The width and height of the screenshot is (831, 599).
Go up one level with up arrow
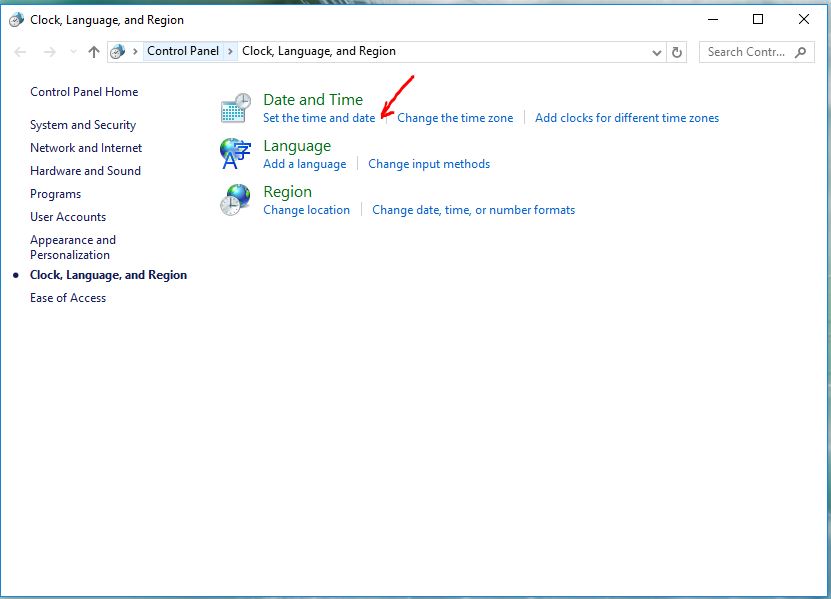(x=94, y=52)
